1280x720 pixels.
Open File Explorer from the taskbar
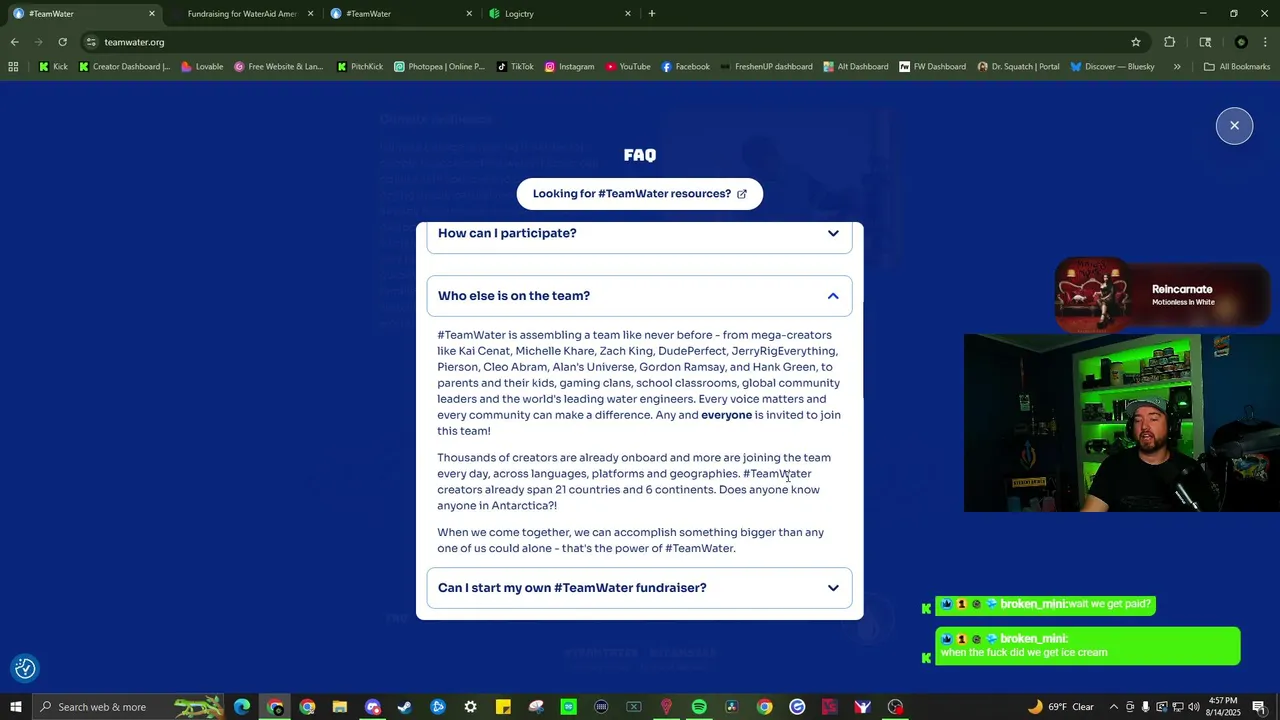coord(340,707)
